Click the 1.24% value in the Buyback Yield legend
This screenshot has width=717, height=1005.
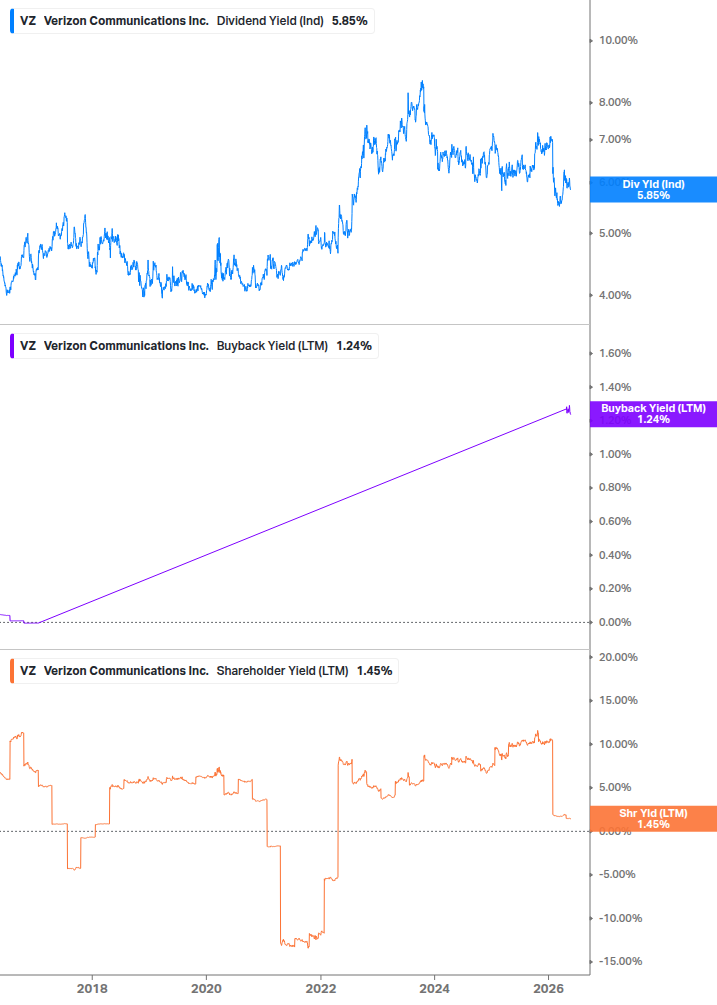tap(354, 346)
